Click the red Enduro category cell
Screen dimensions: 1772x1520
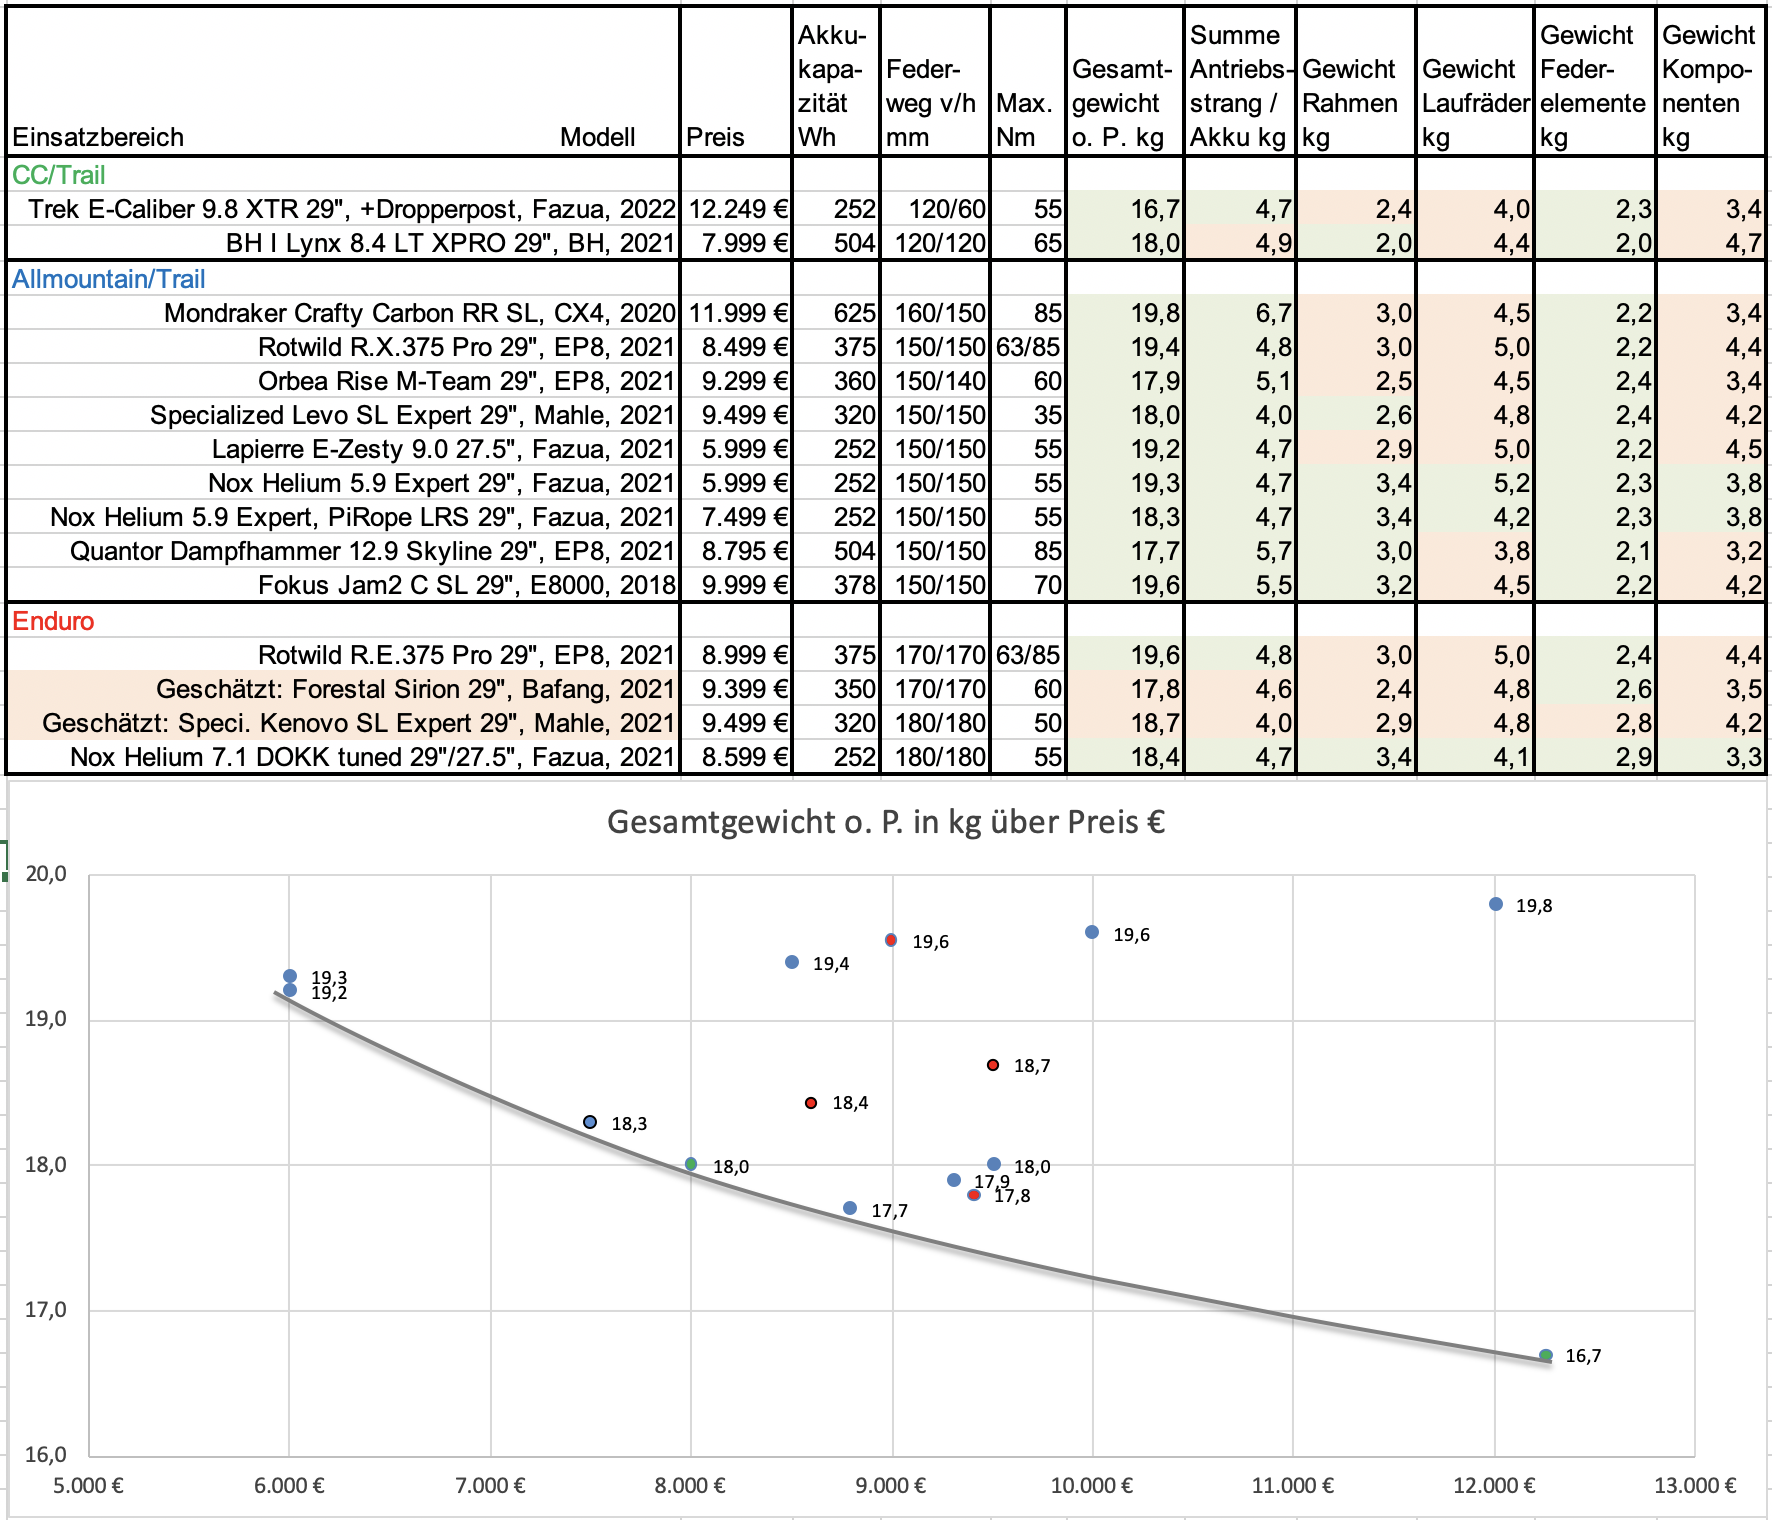click(53, 621)
